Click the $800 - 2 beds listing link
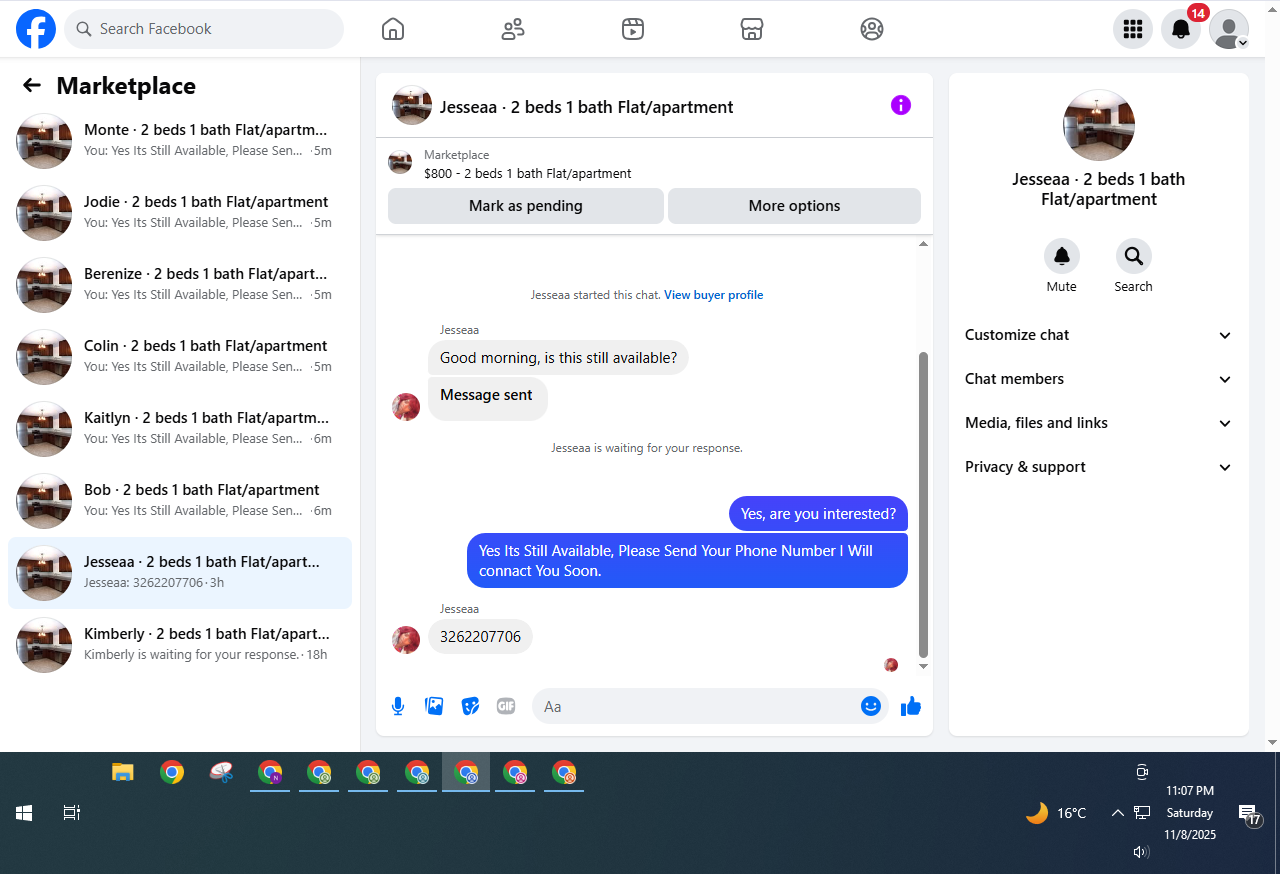Screen dimensions: 1280x874 (528, 173)
